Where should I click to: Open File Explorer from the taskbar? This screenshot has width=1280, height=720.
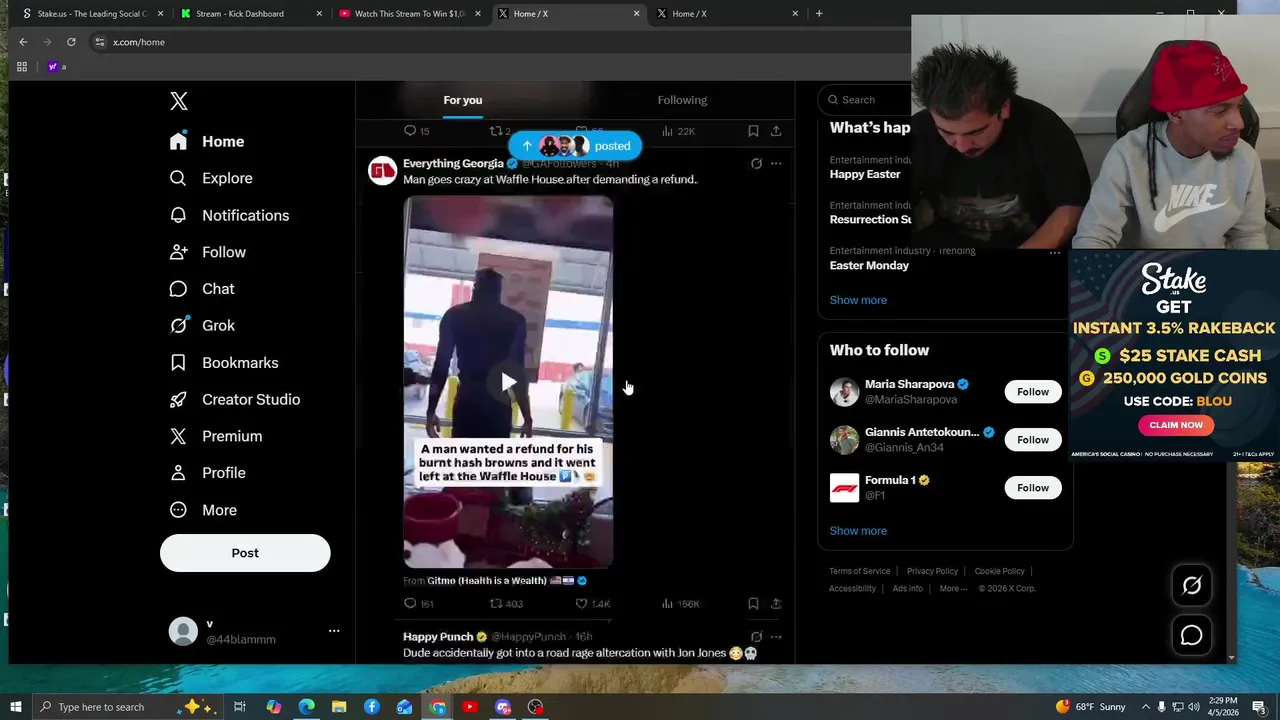tap(339, 707)
